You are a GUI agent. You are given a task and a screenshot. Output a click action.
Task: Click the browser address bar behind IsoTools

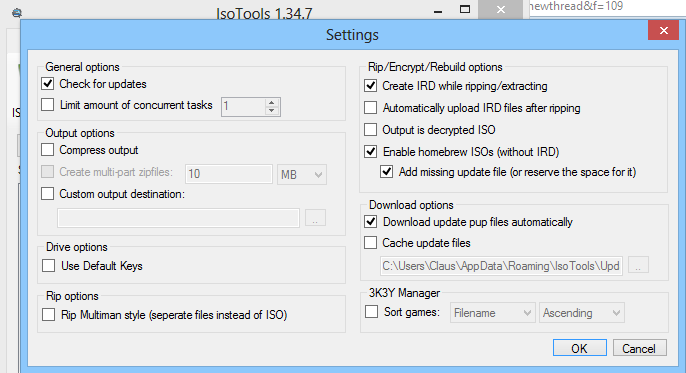tap(607, 7)
